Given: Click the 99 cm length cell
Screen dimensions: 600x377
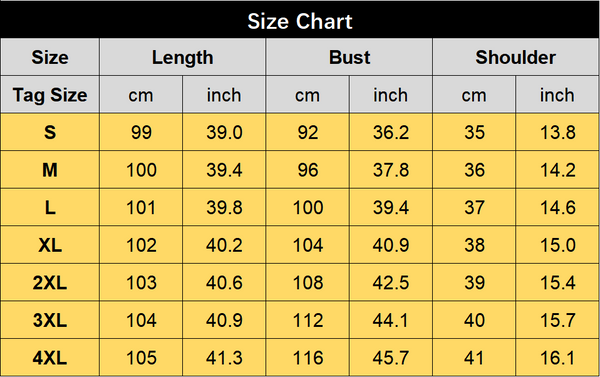Looking at the screenshot, I should [141, 132].
